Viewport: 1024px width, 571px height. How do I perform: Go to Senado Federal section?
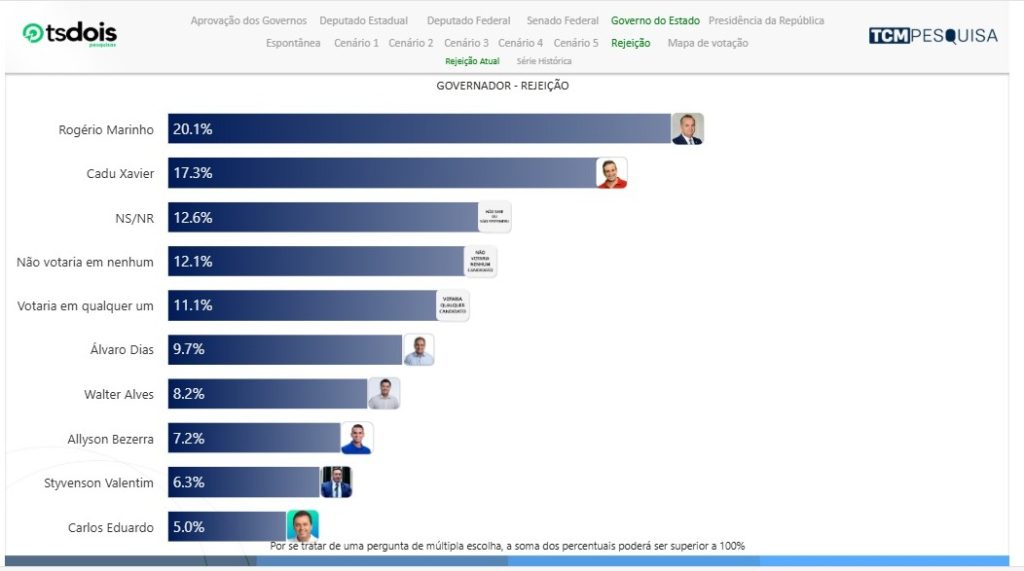[563, 21]
